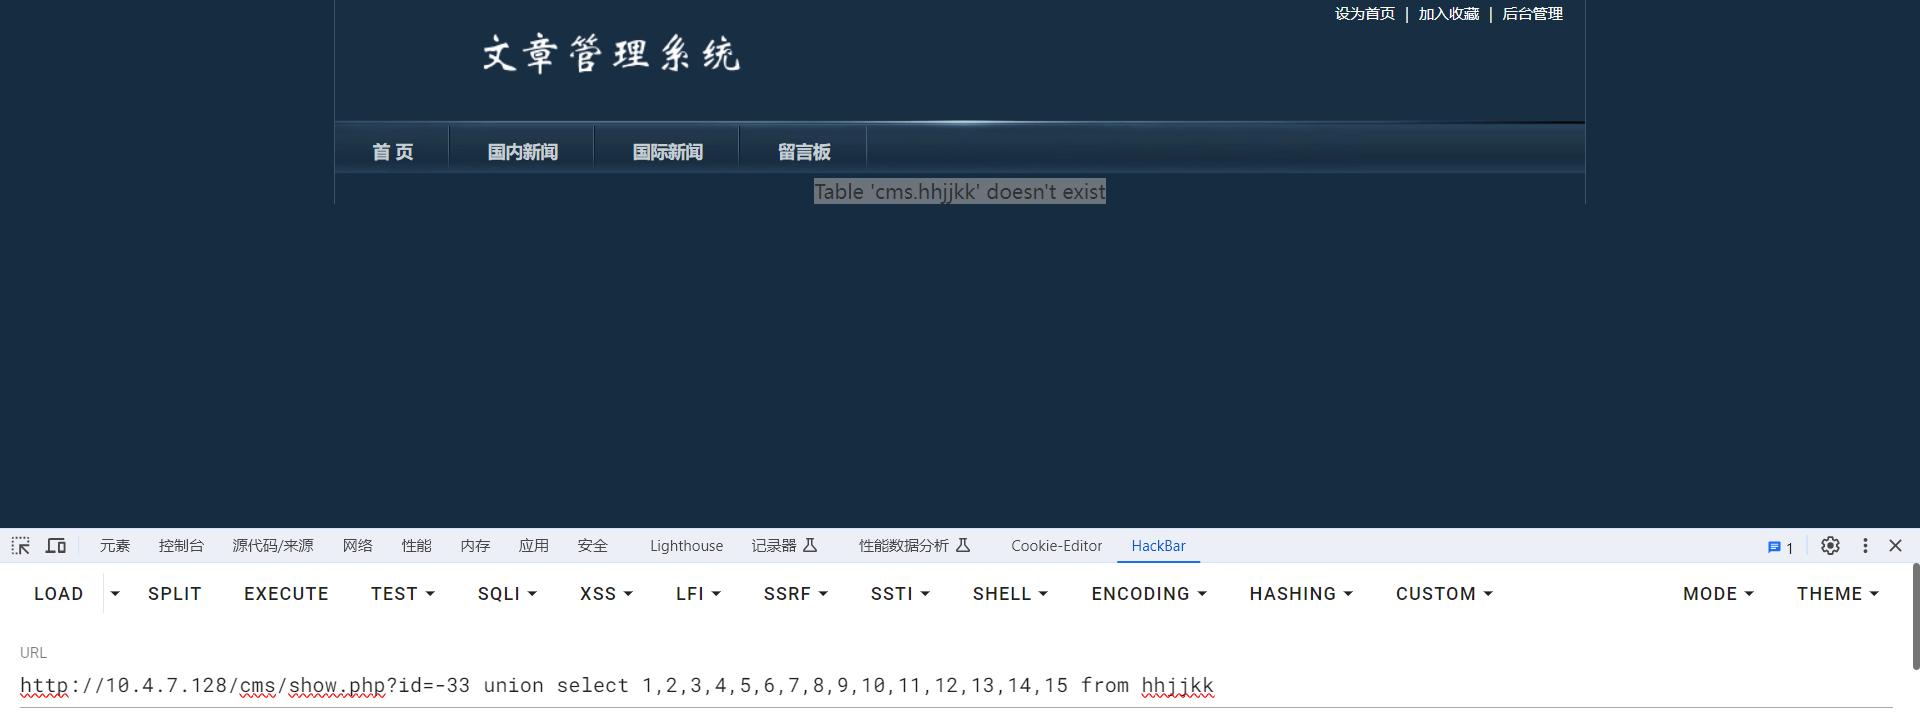Expand the ENCODING dropdown menu
This screenshot has width=1920, height=716.
tap(1149, 594)
